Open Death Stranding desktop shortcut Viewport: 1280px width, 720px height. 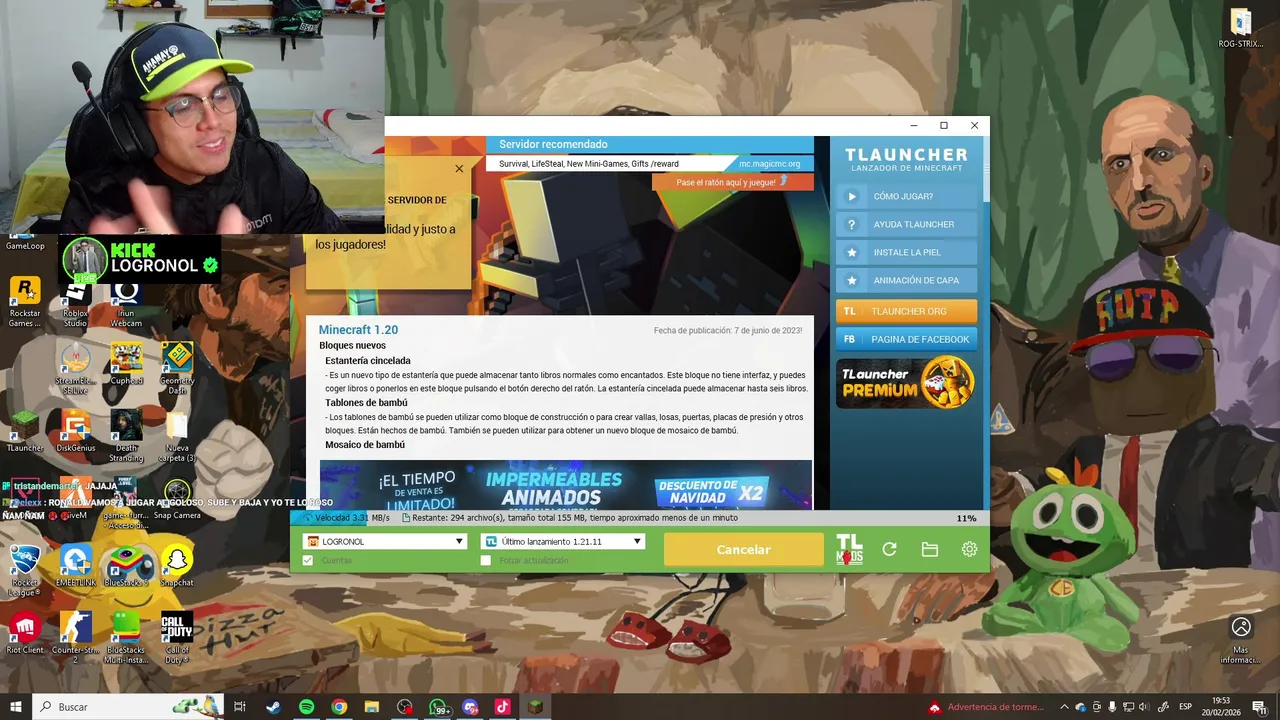pyautogui.click(x=126, y=436)
